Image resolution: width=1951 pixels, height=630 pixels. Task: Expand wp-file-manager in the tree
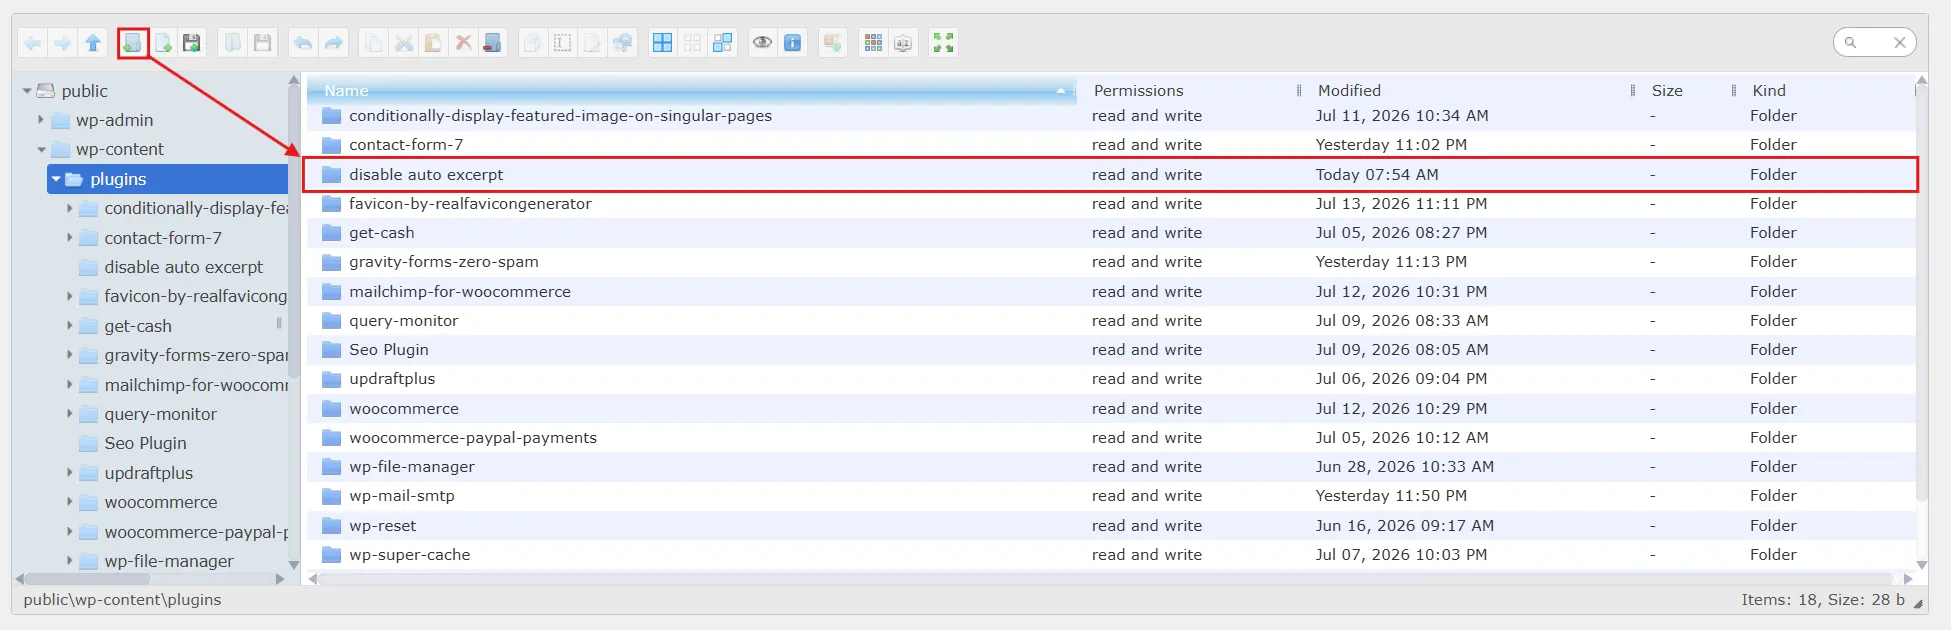69,561
